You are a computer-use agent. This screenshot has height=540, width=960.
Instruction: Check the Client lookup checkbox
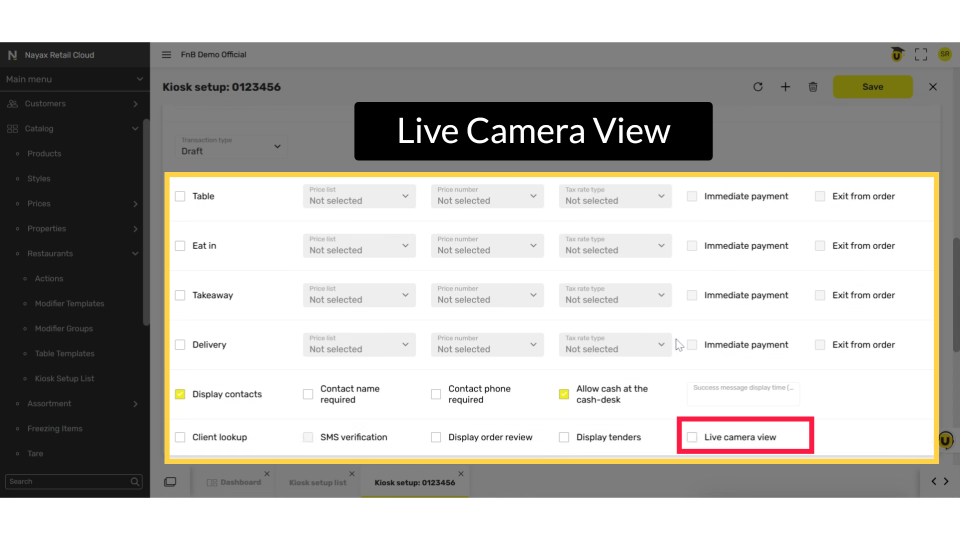pyautogui.click(x=180, y=437)
